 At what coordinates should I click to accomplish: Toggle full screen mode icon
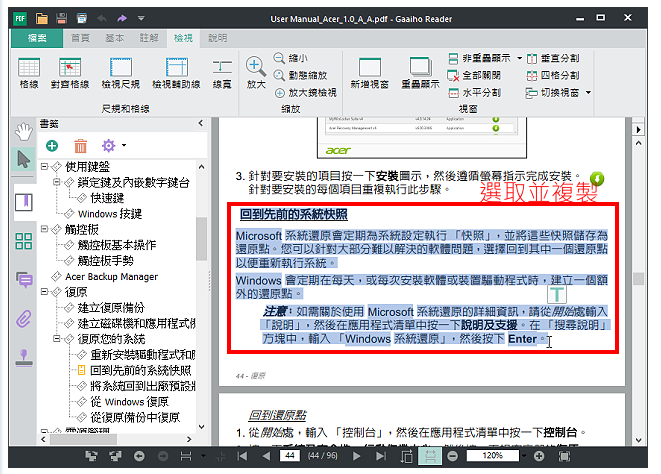pyautogui.click(x=564, y=456)
